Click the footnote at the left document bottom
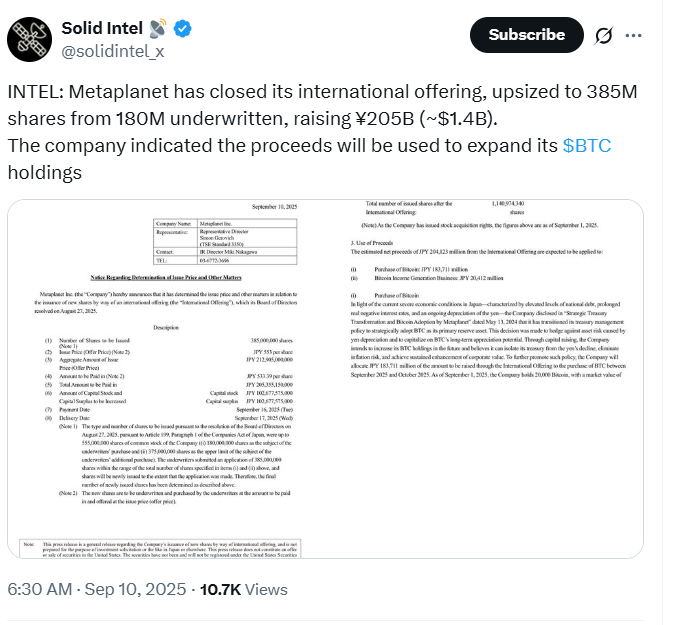The image size is (691, 625). (176, 549)
